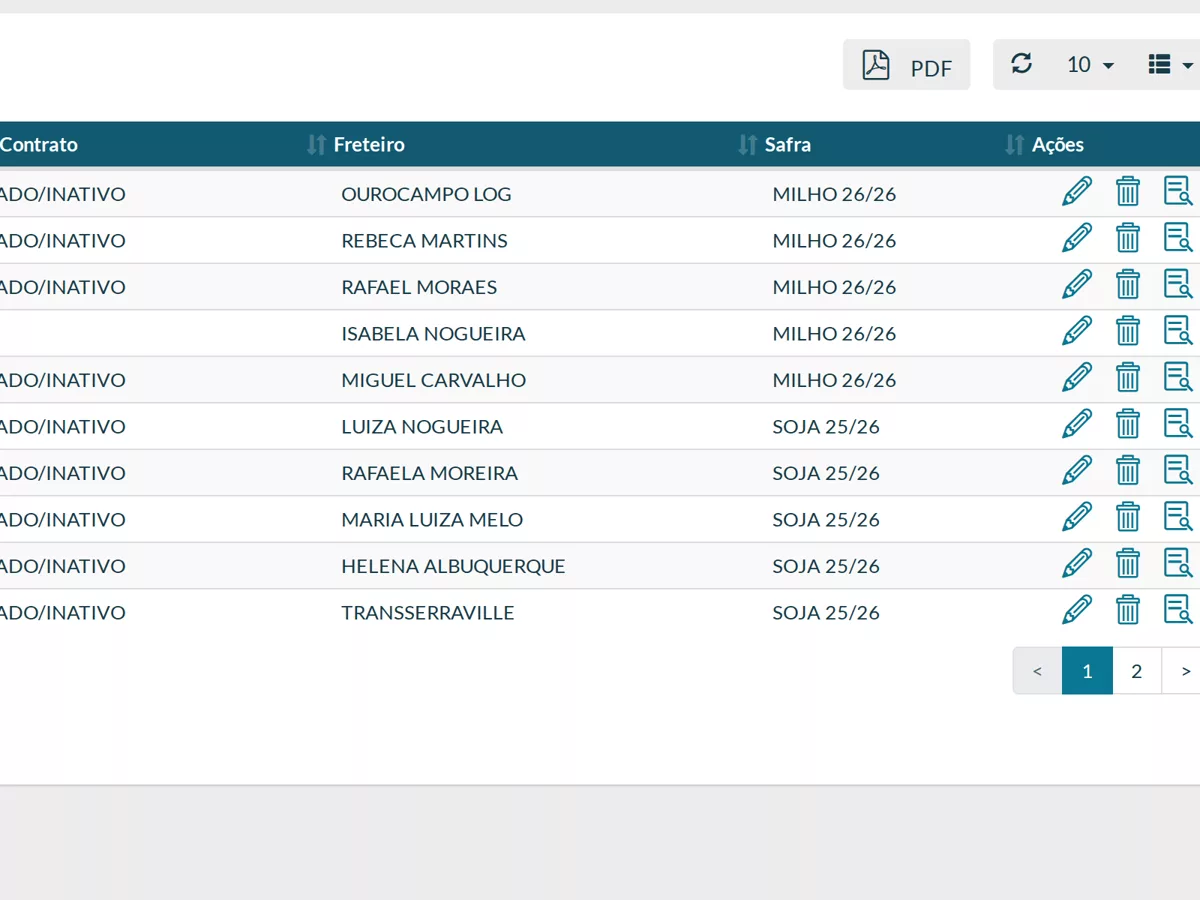The width and height of the screenshot is (1200, 900).
Task: Sort the table by Freteiro
Action: click(x=368, y=144)
